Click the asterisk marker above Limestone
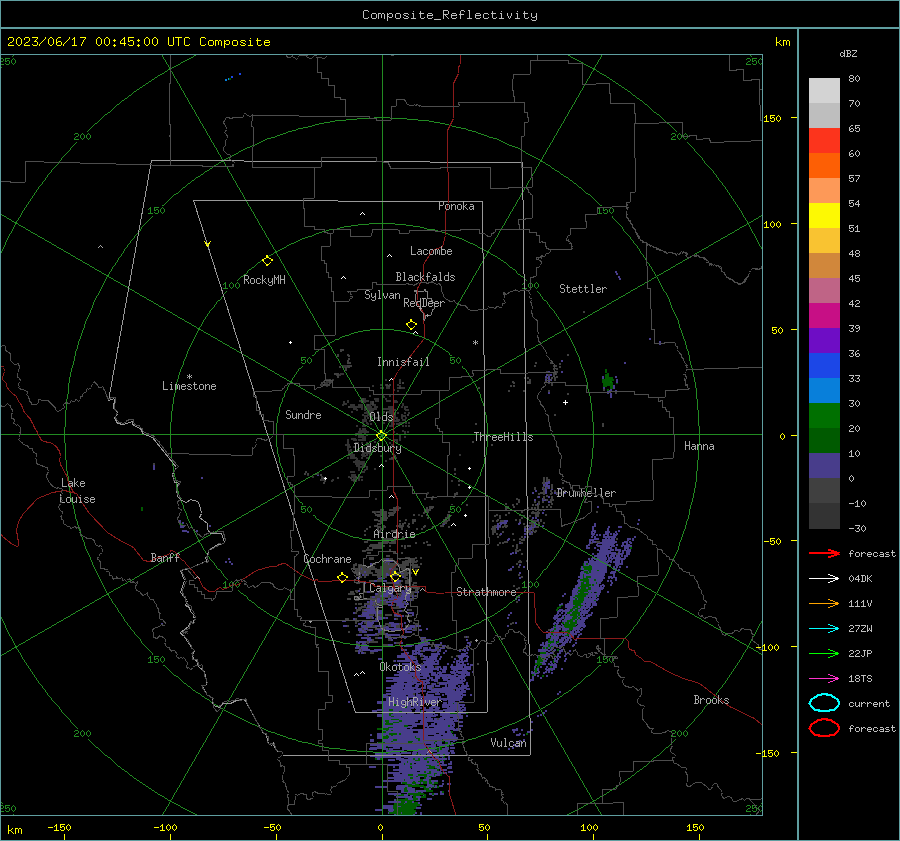Viewport: 900px width, 841px height. [189, 377]
